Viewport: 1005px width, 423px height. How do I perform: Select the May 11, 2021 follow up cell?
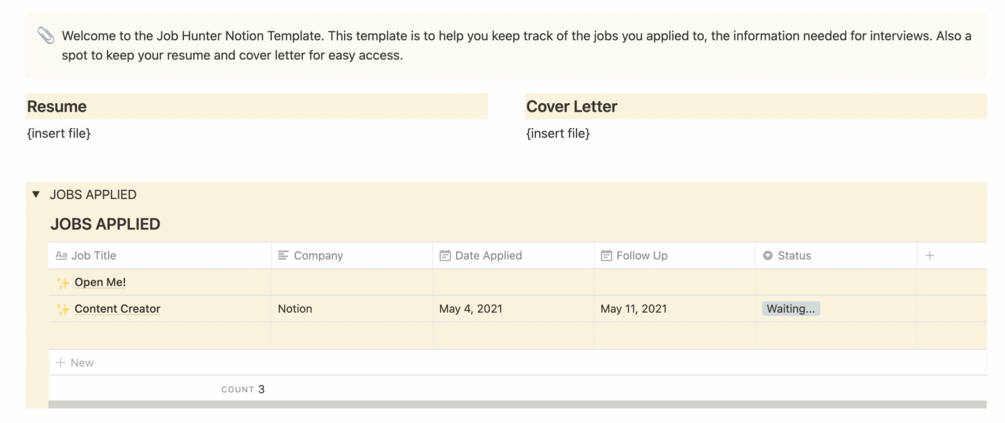[634, 310]
